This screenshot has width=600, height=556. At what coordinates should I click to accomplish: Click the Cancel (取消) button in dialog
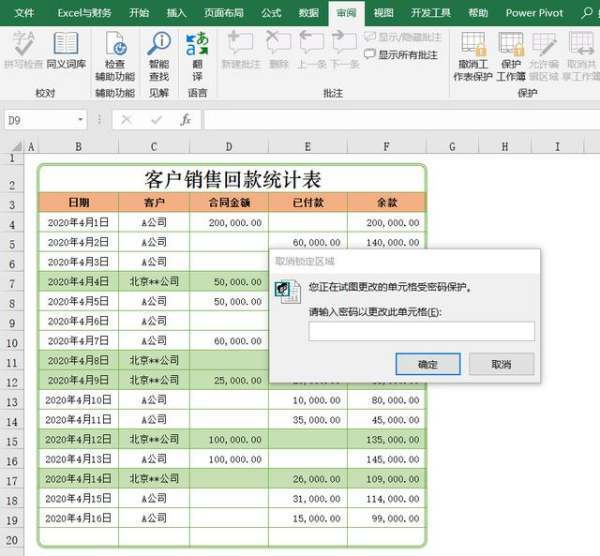pyautogui.click(x=501, y=364)
